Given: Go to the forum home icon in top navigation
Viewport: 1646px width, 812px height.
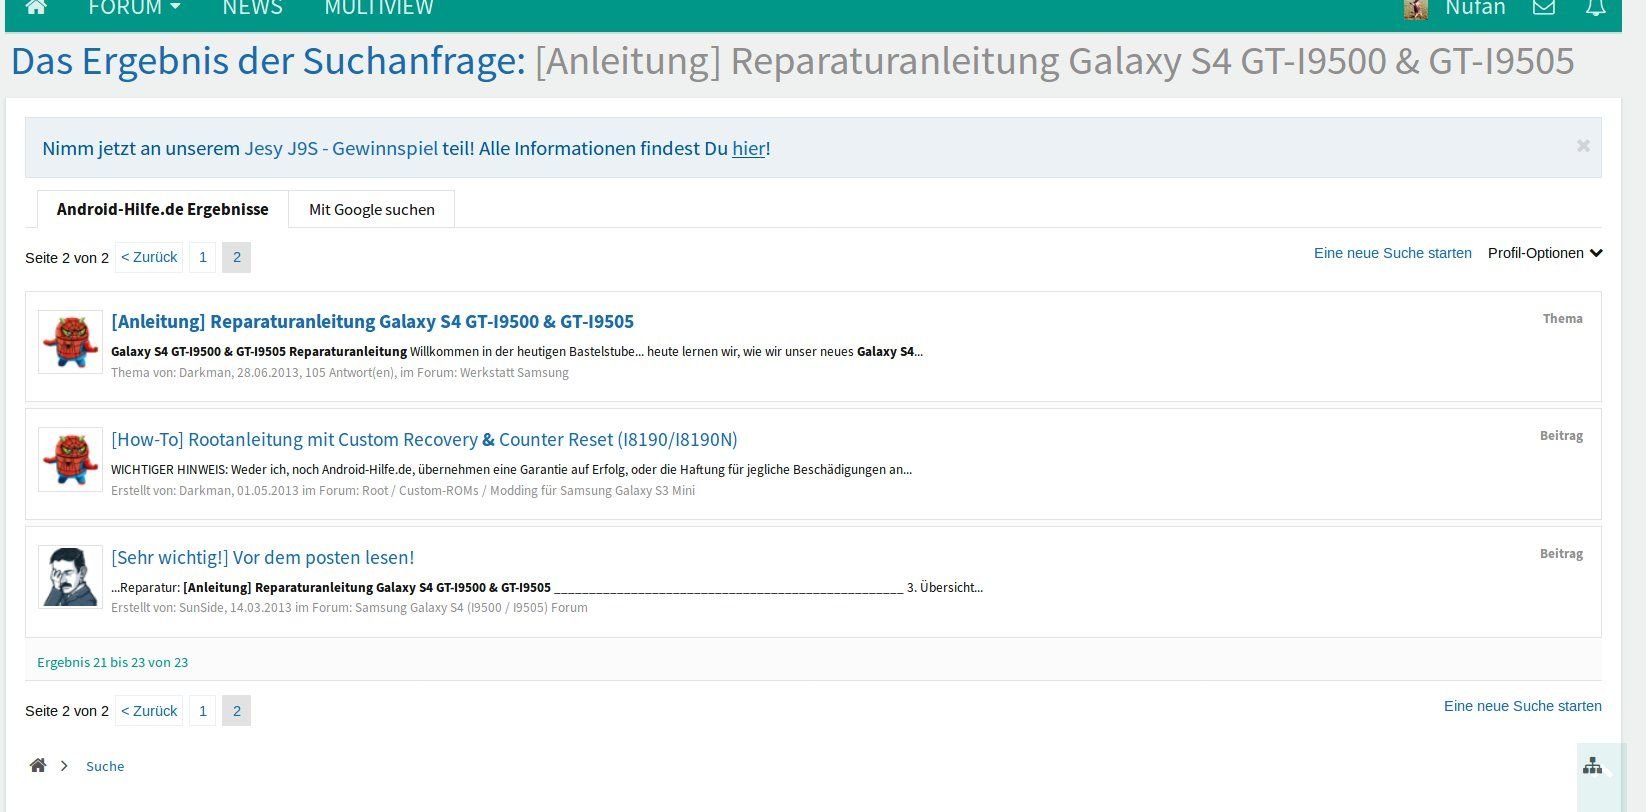Looking at the screenshot, I should pos(36,8).
